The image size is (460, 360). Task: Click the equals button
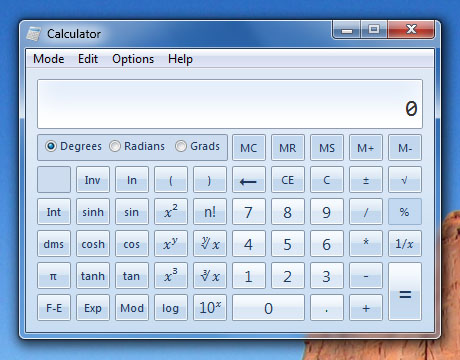pos(405,292)
